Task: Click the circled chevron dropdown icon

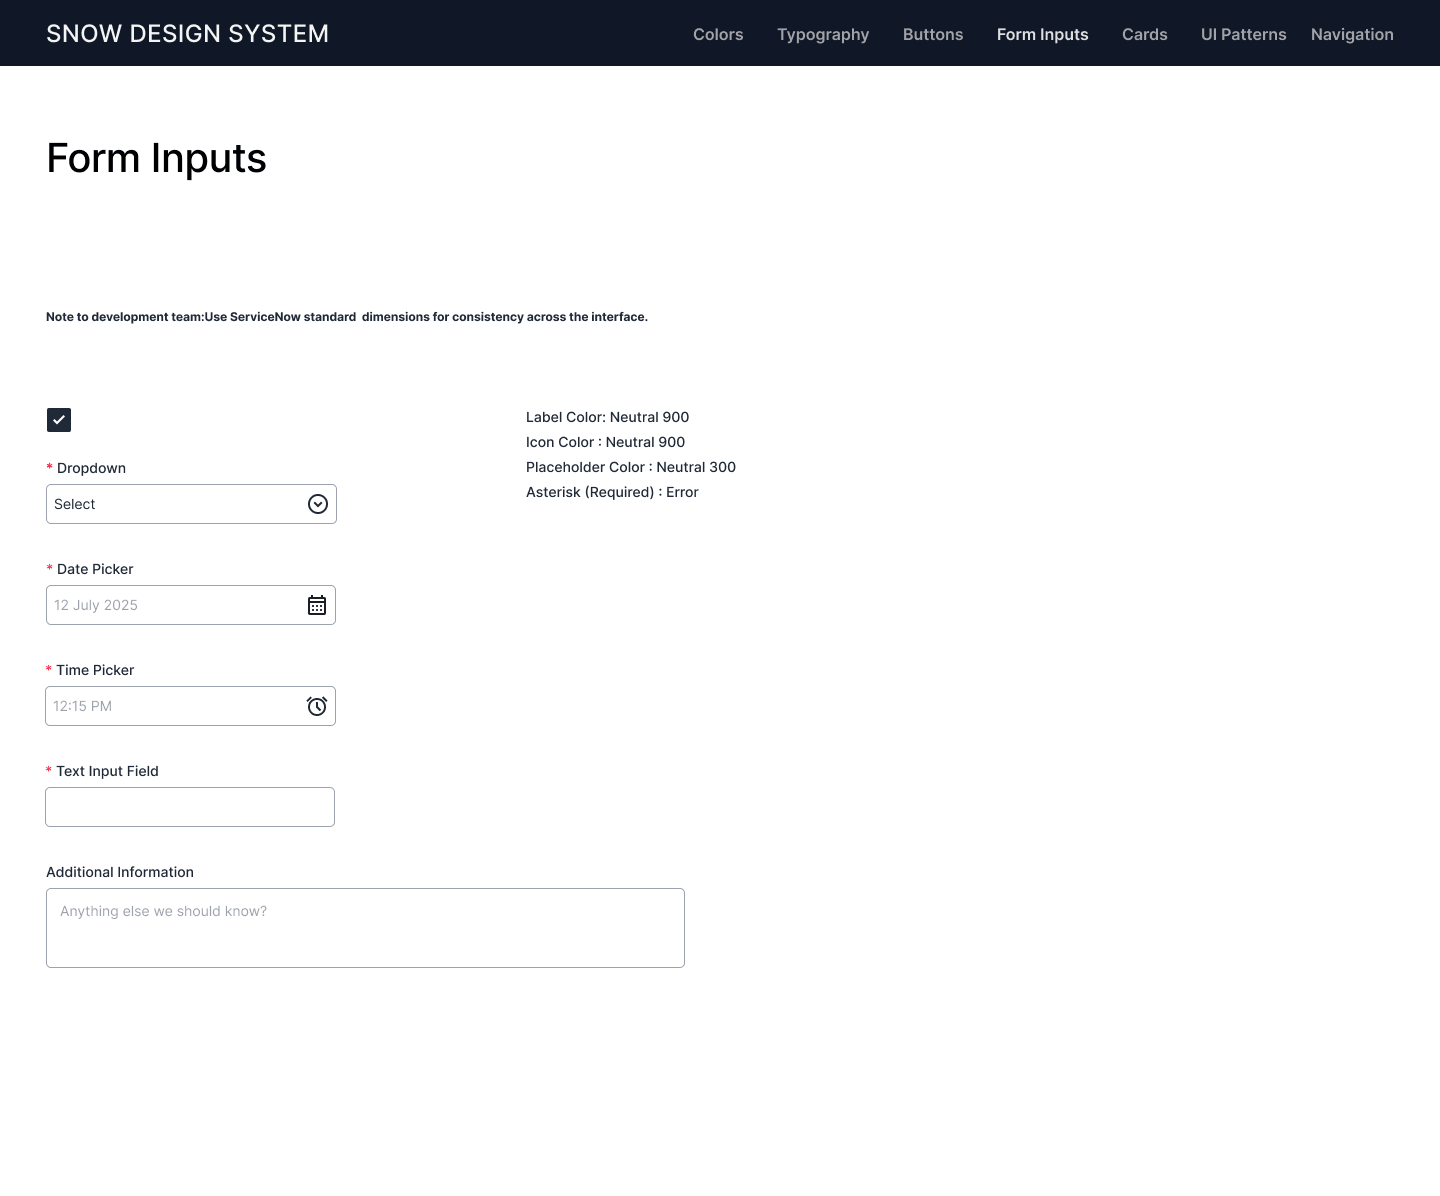Action: pyautogui.click(x=318, y=504)
